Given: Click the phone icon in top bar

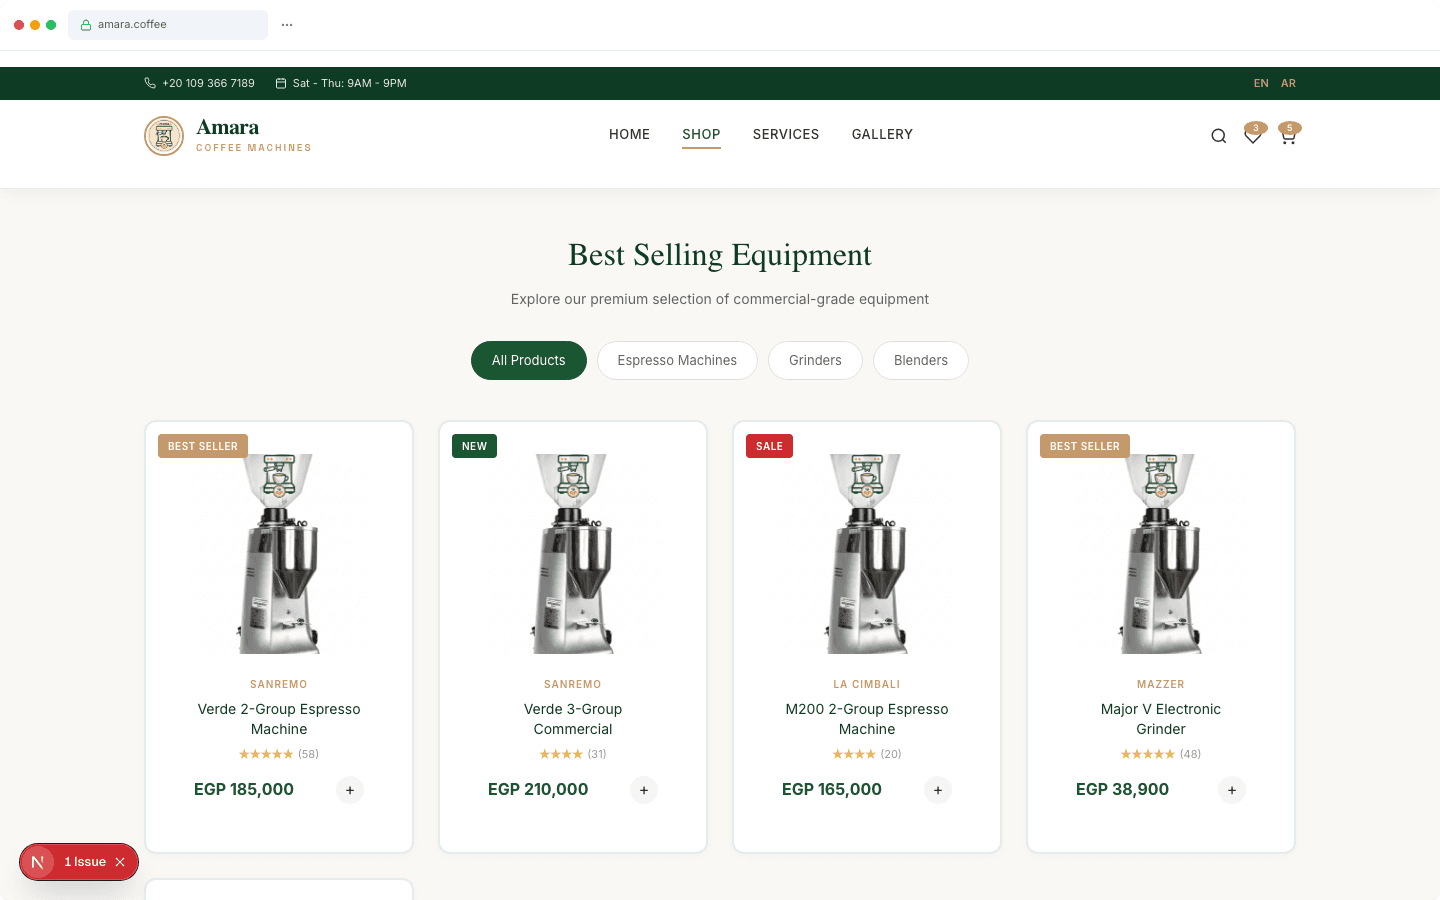Looking at the screenshot, I should tap(150, 83).
